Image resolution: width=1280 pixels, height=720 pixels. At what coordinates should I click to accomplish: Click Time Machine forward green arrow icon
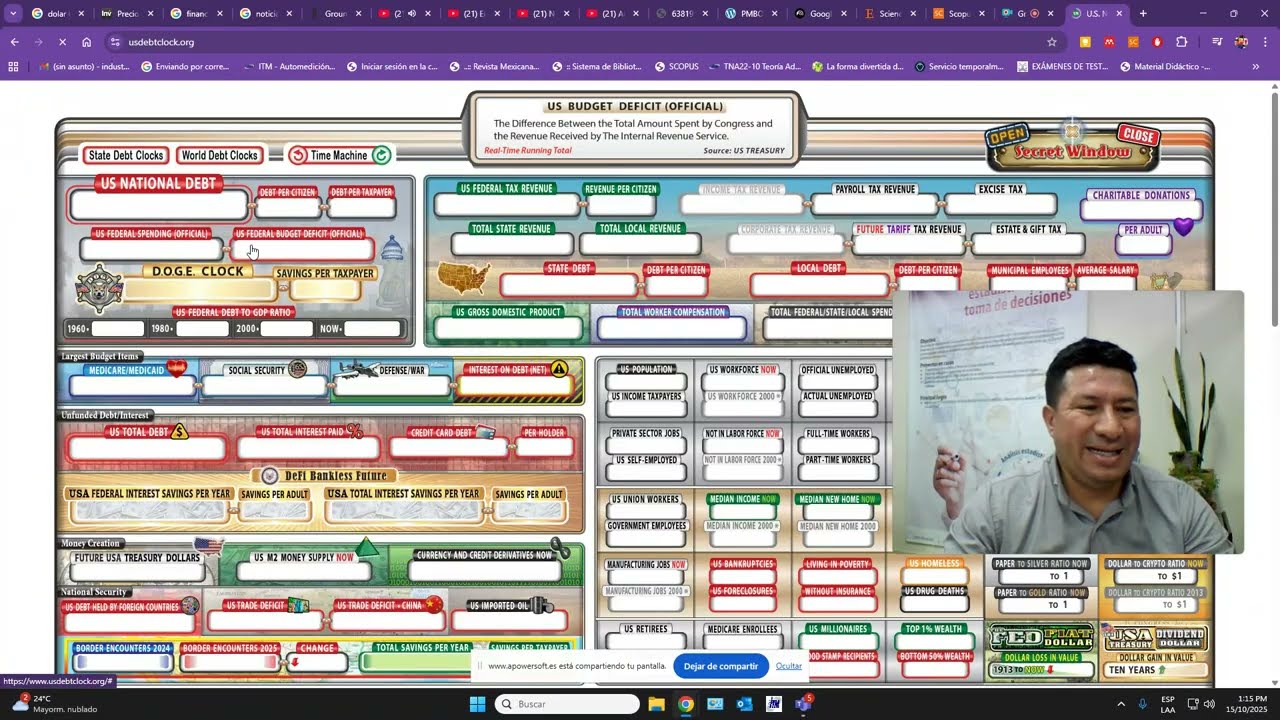[x=381, y=155]
